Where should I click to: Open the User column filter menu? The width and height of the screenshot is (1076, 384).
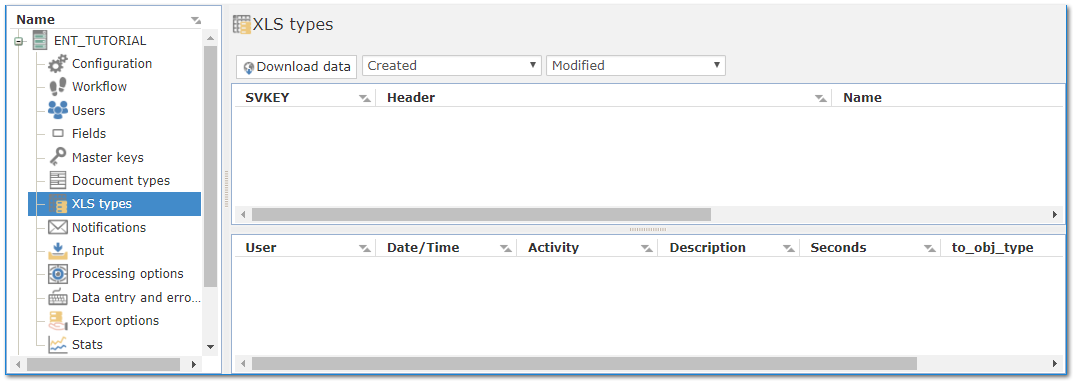(x=364, y=249)
